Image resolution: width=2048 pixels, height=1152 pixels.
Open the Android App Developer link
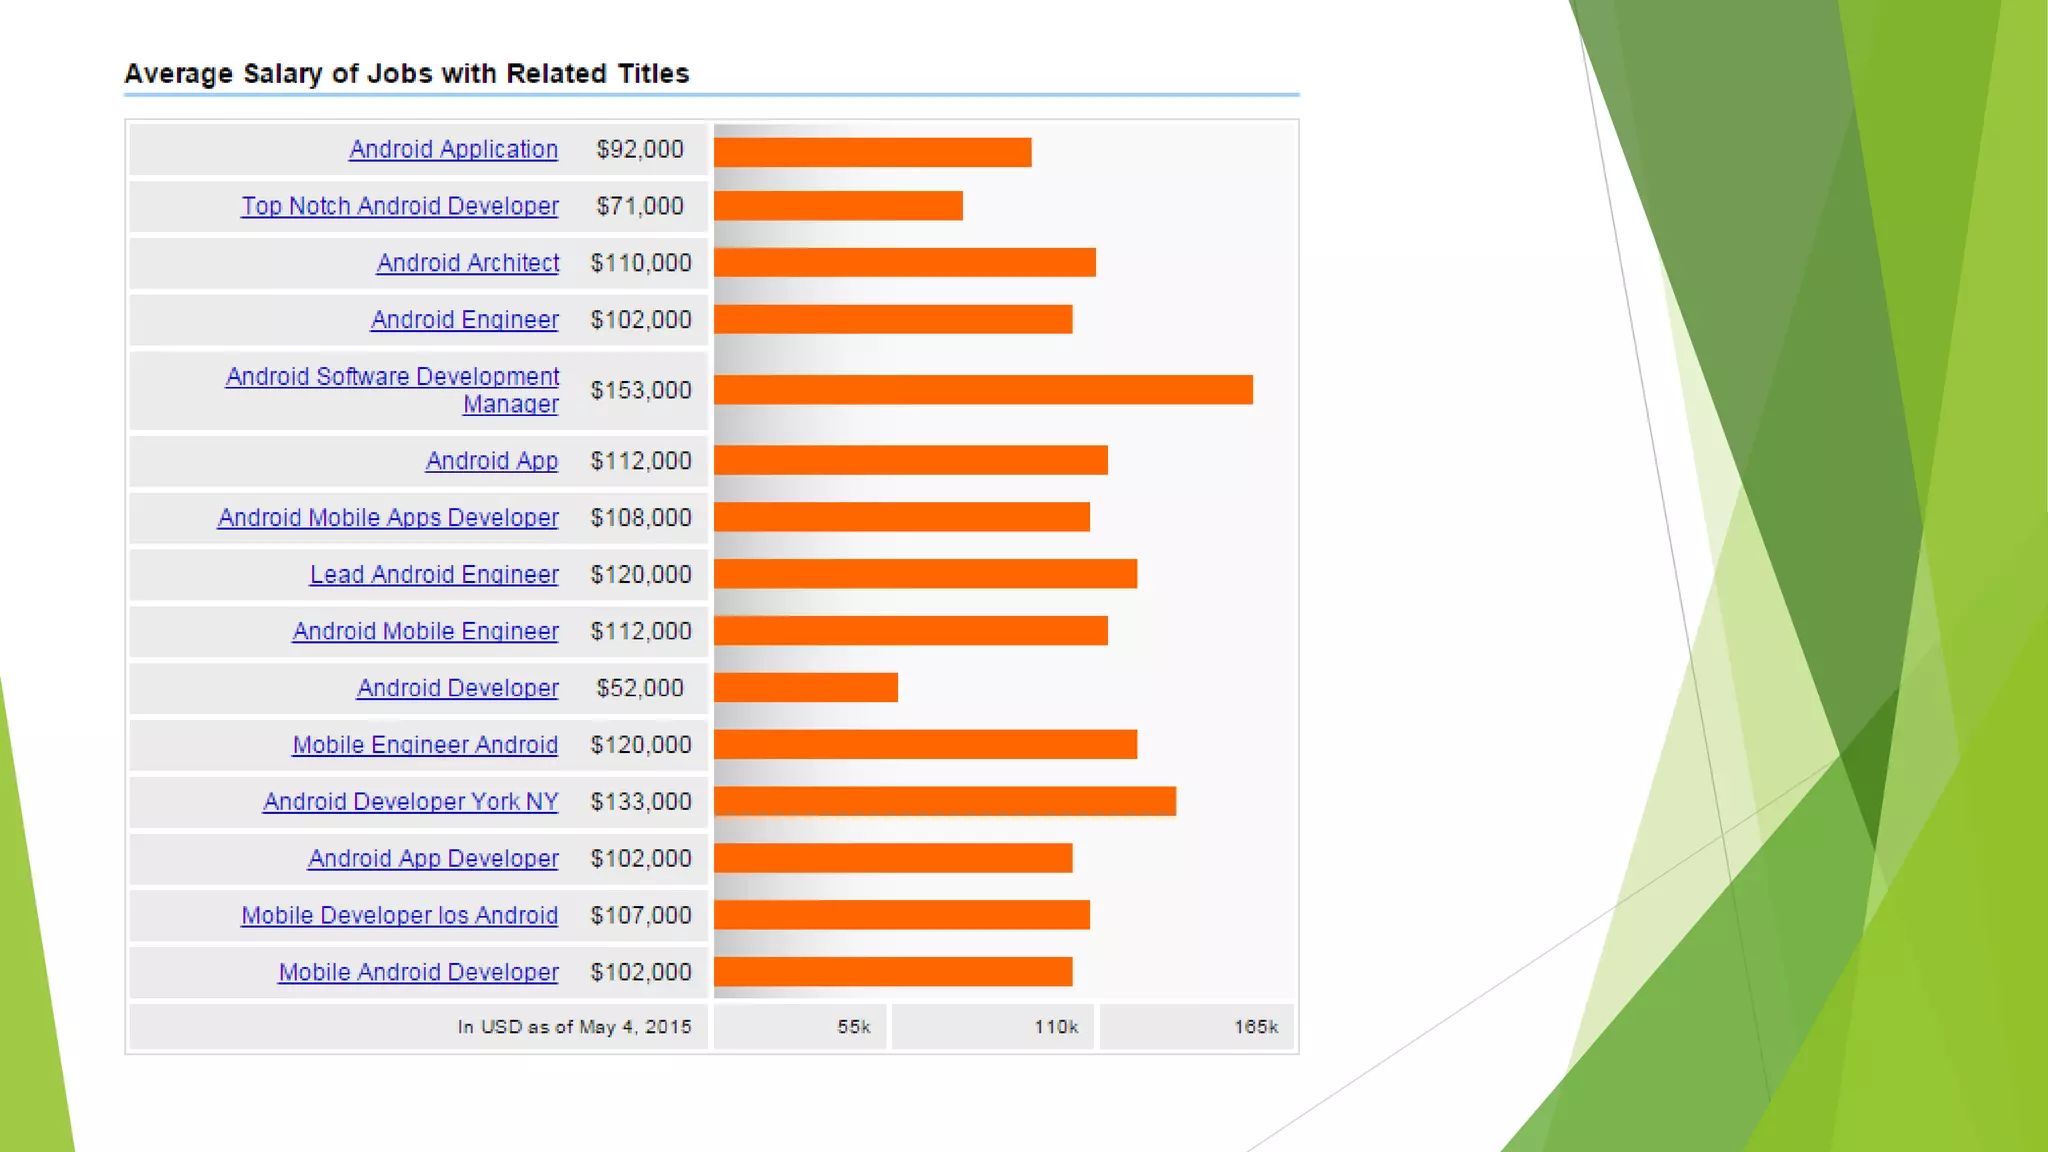click(432, 859)
